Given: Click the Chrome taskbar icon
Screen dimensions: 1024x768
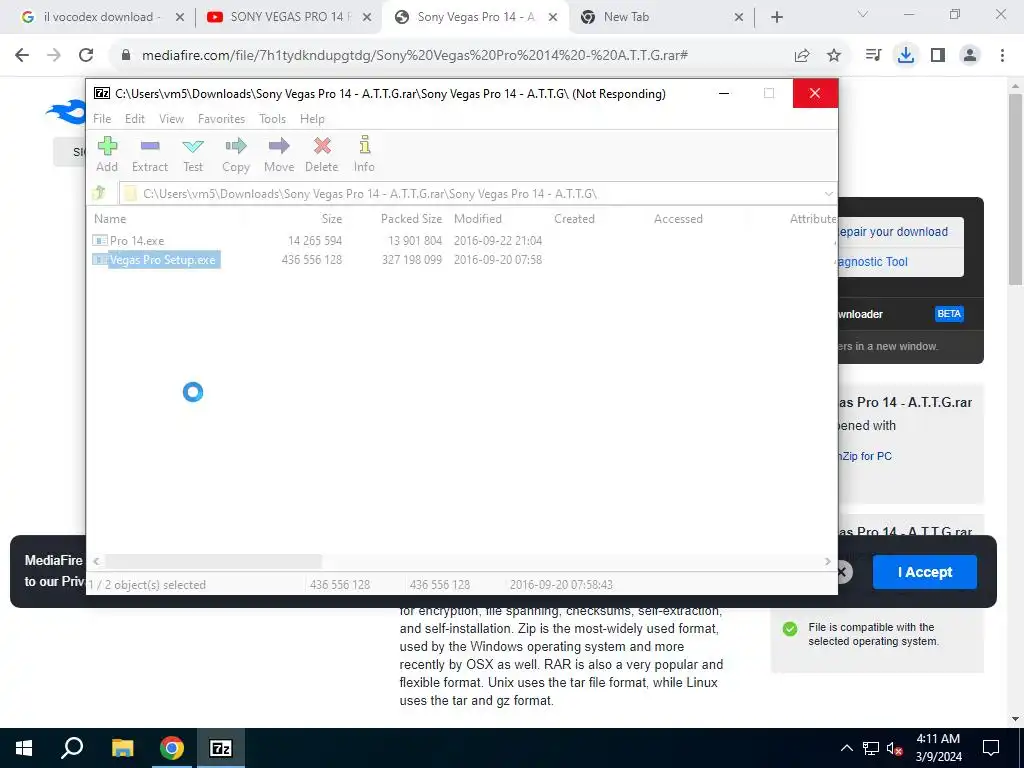Looking at the screenshot, I should (x=172, y=748).
